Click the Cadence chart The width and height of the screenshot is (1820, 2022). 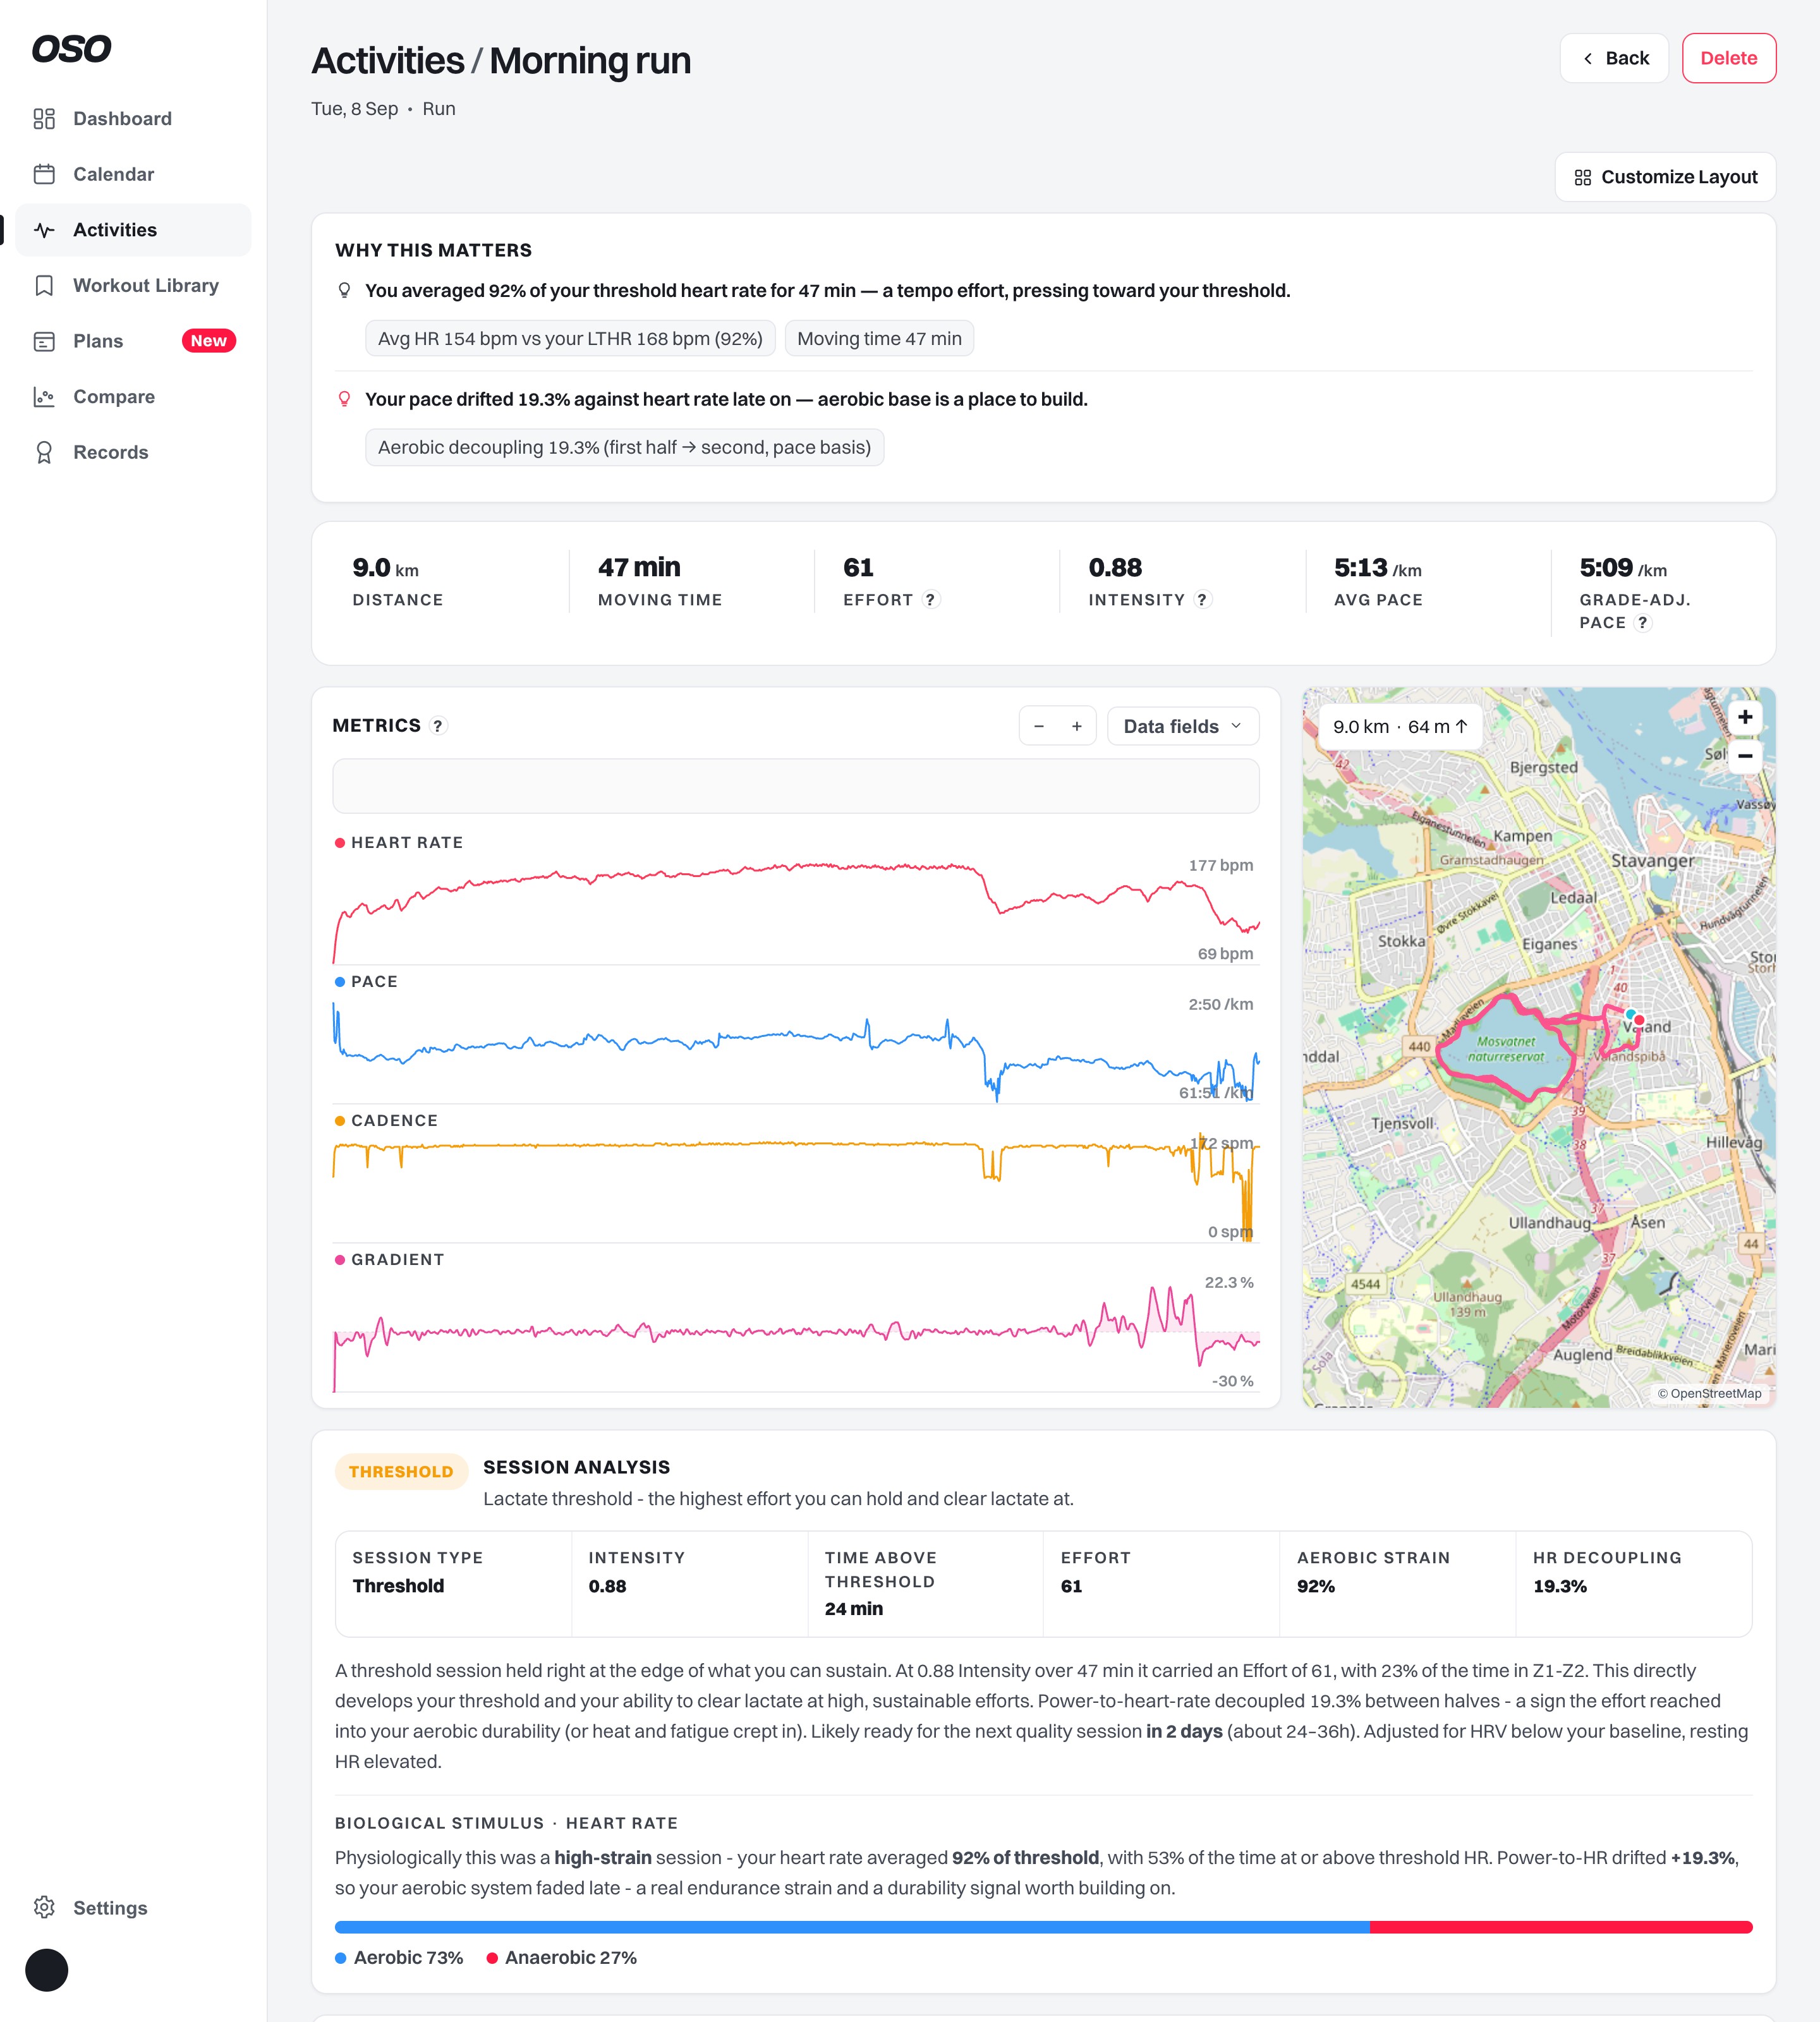(x=795, y=1187)
